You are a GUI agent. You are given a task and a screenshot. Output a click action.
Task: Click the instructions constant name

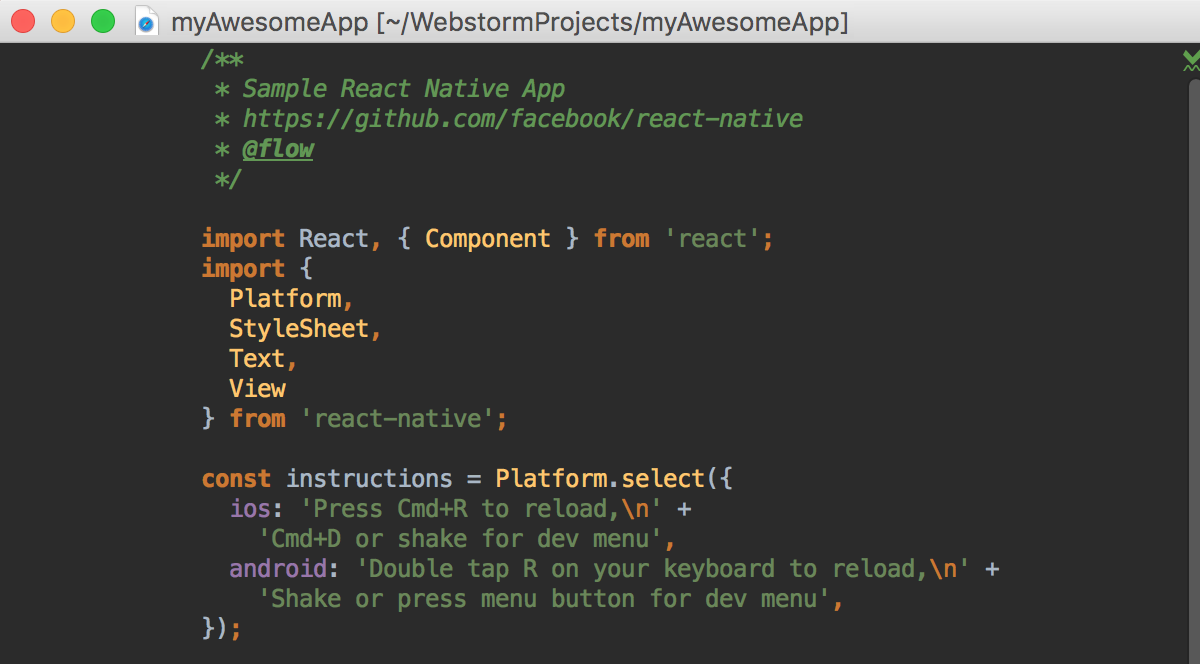tap(369, 479)
